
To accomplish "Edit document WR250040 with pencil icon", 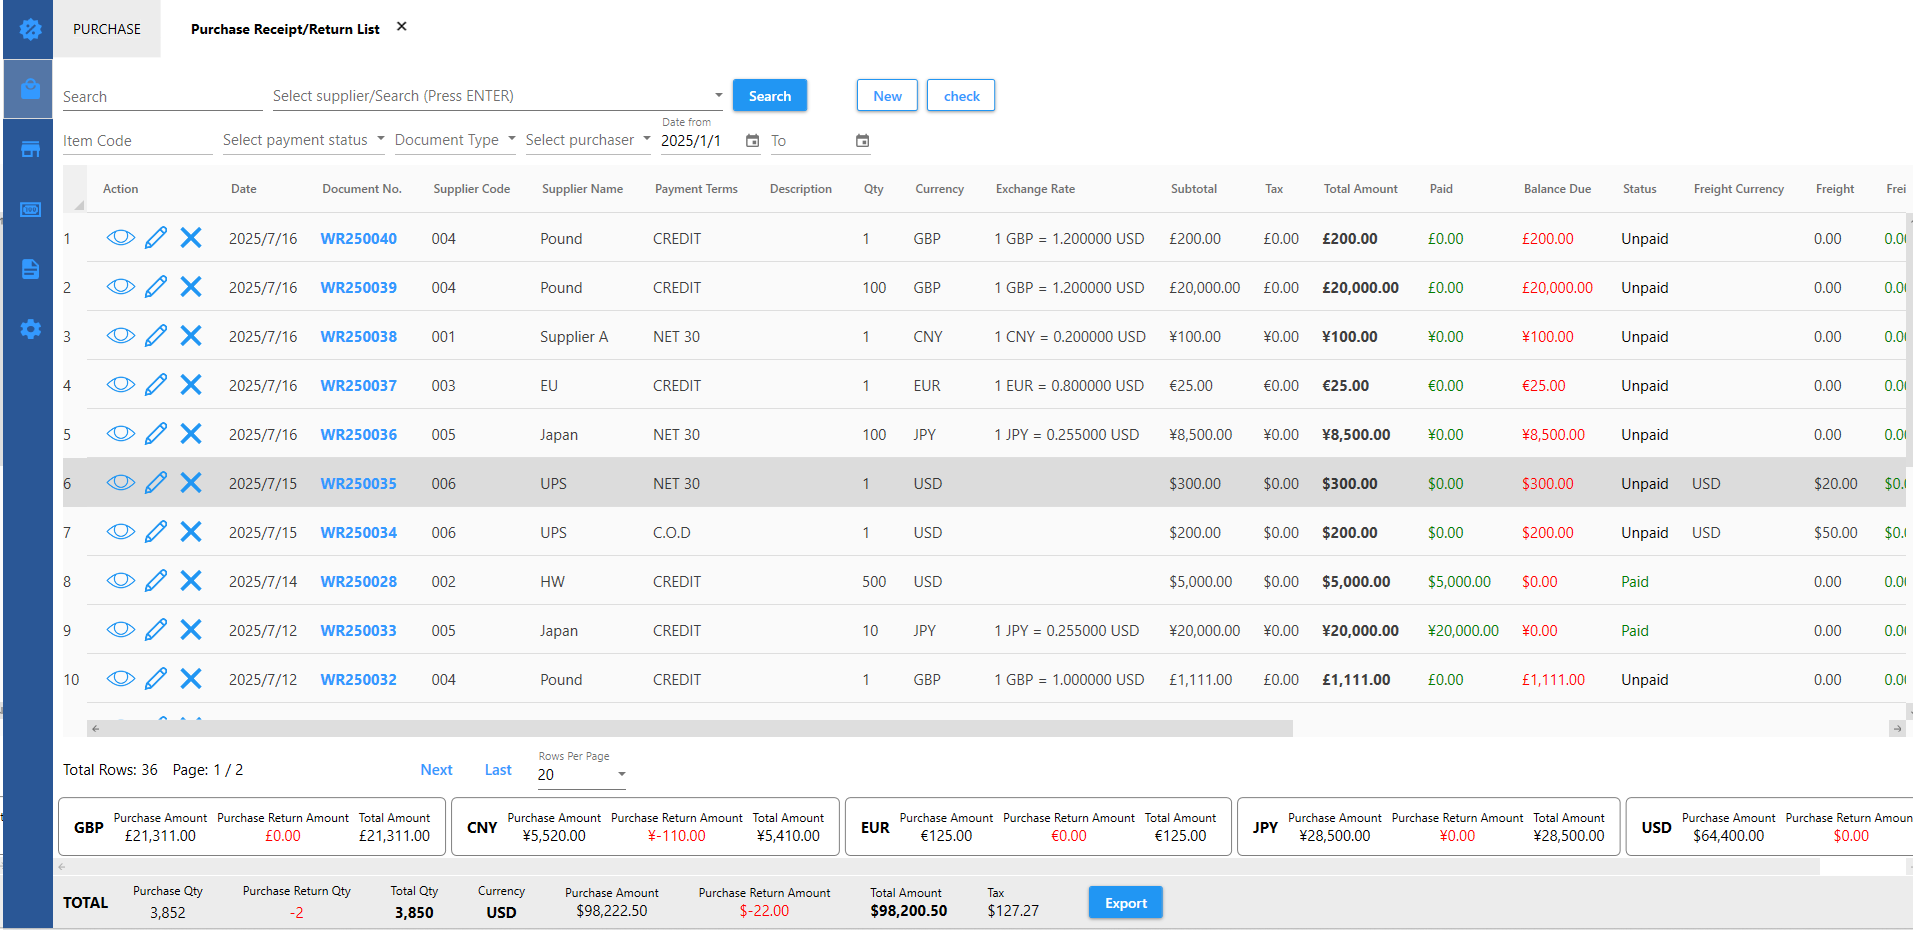I will 156,238.
